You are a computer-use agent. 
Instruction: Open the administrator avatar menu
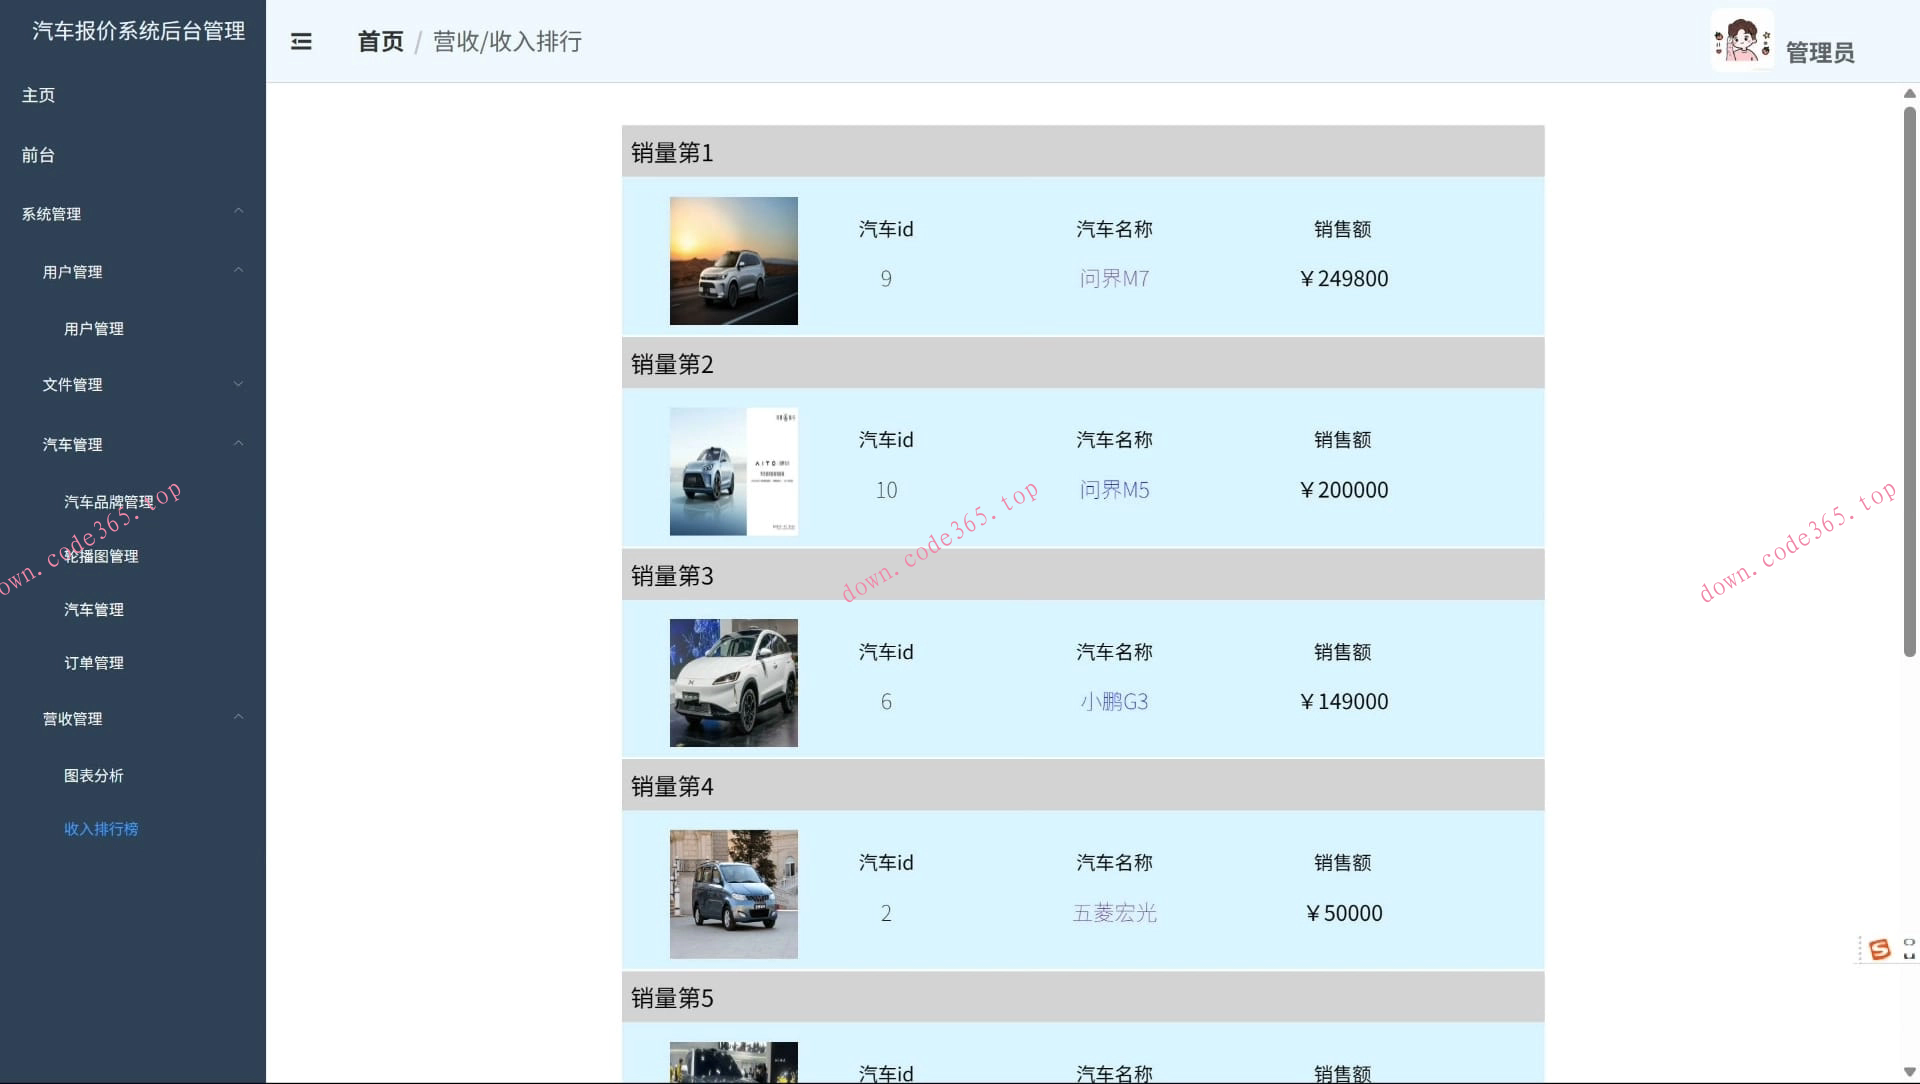pos(1742,40)
